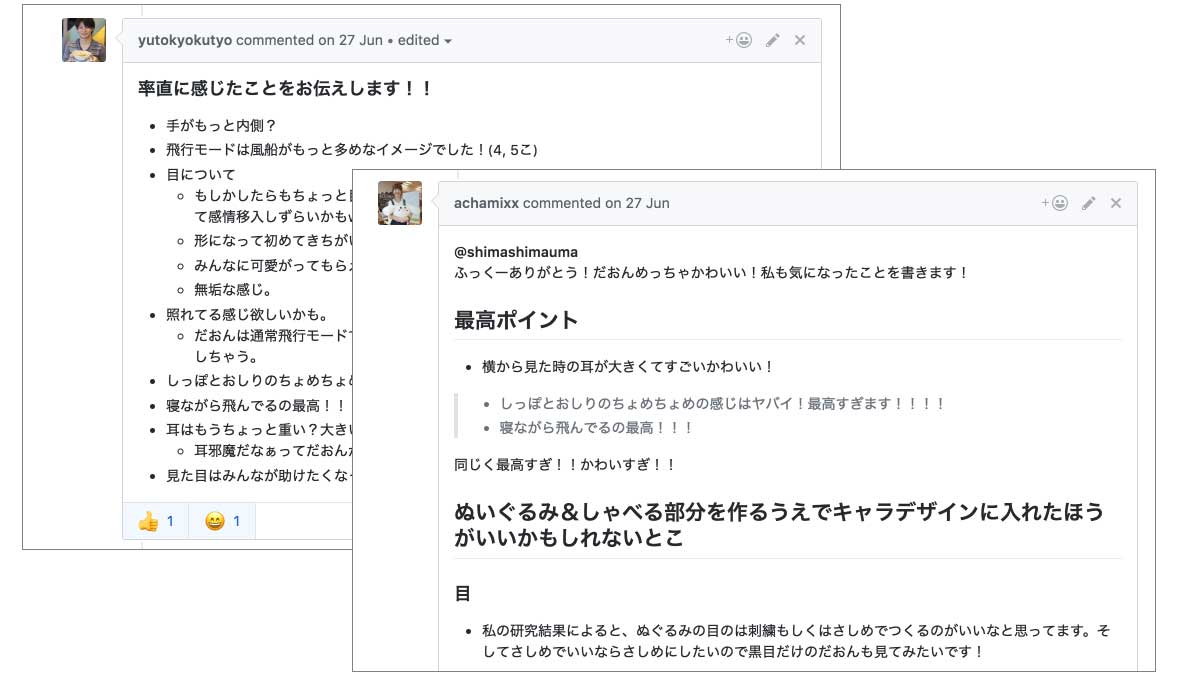Open timestamp permalink on yutokyokutyo's comment
The width and height of the screenshot is (1181, 676).
[350, 41]
